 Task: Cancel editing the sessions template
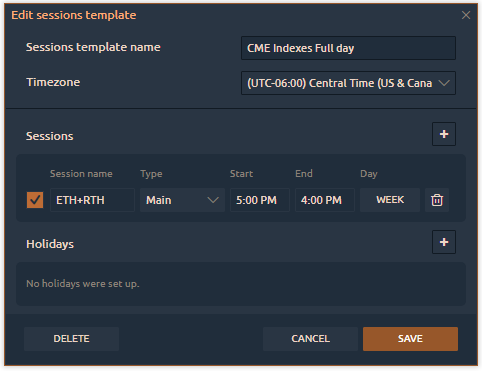(x=310, y=339)
